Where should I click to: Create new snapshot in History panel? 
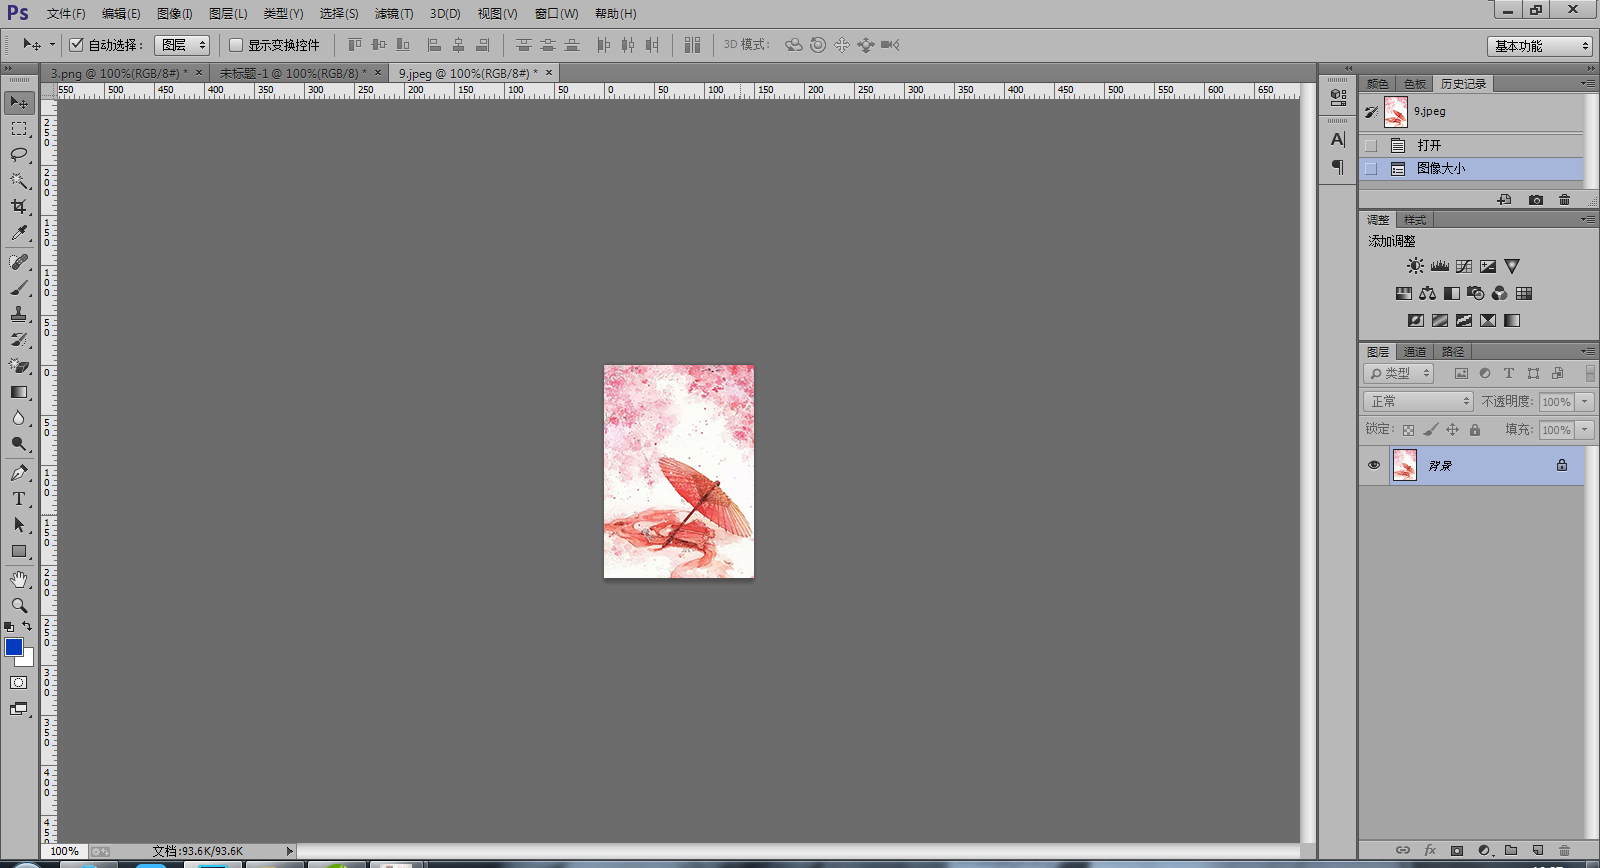click(1536, 200)
